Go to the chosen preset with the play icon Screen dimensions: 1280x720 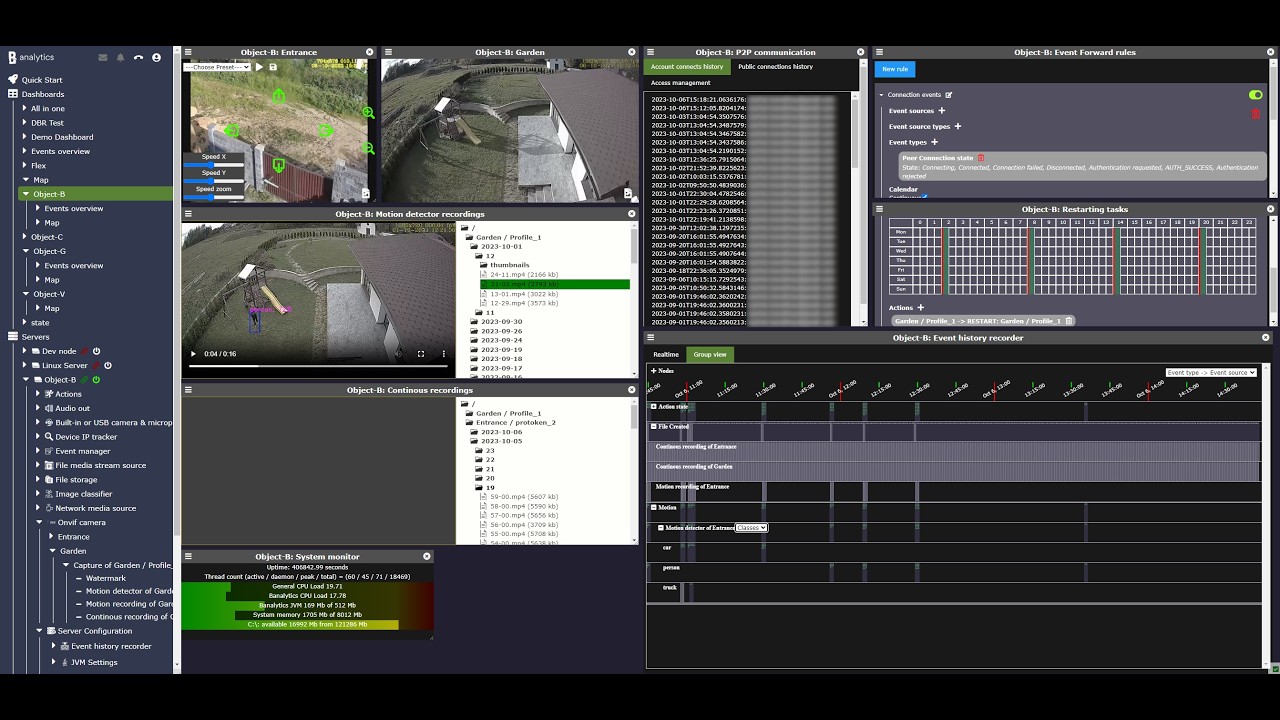point(259,67)
